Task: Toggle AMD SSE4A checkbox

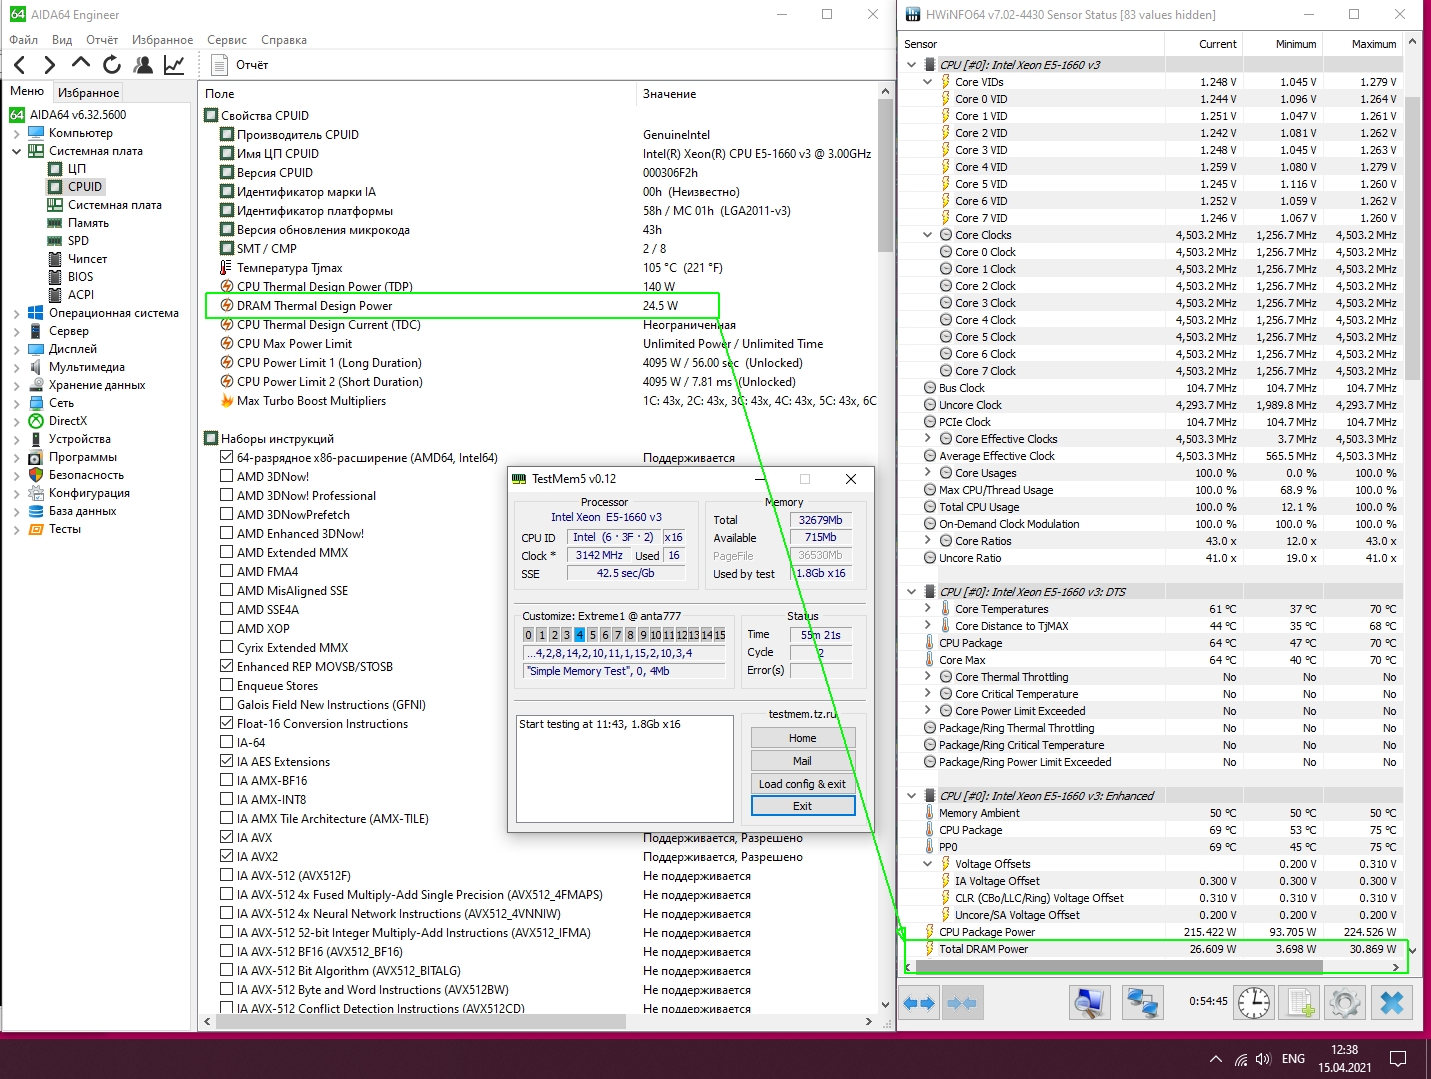Action: pos(227,610)
